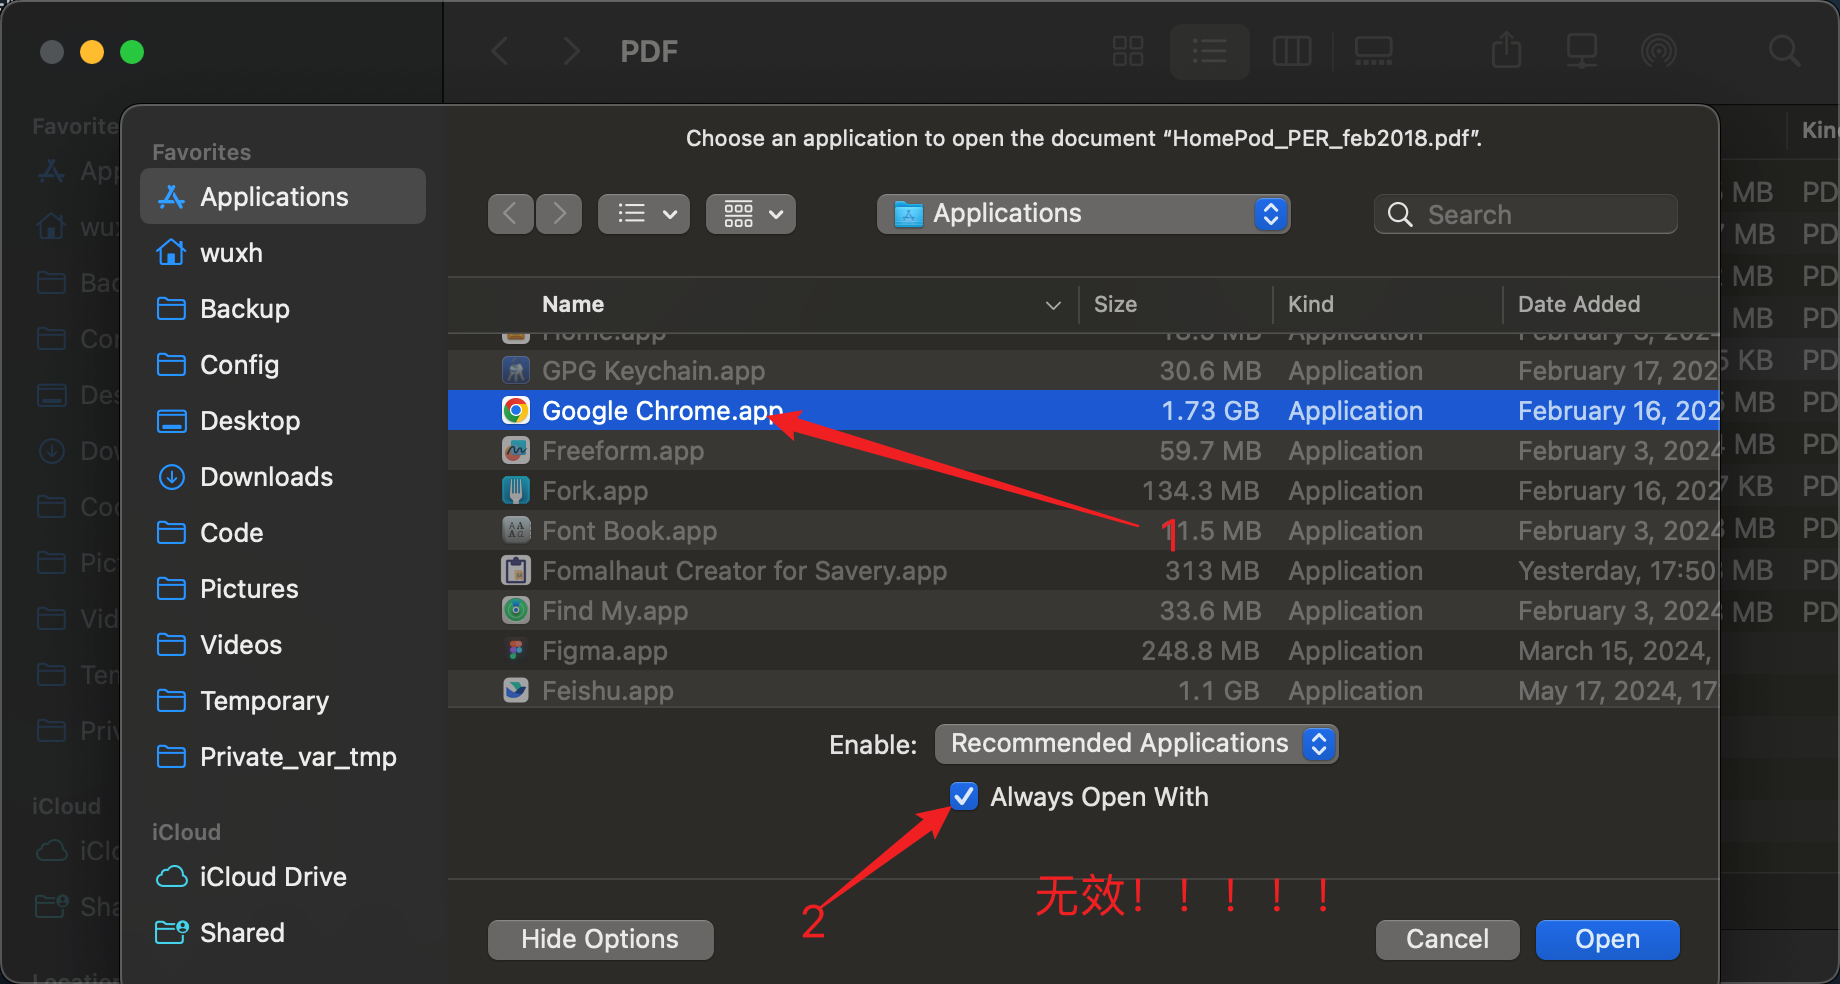Screen dimensions: 1840x984
Task: Click the Find My app icon
Action: tap(516, 611)
